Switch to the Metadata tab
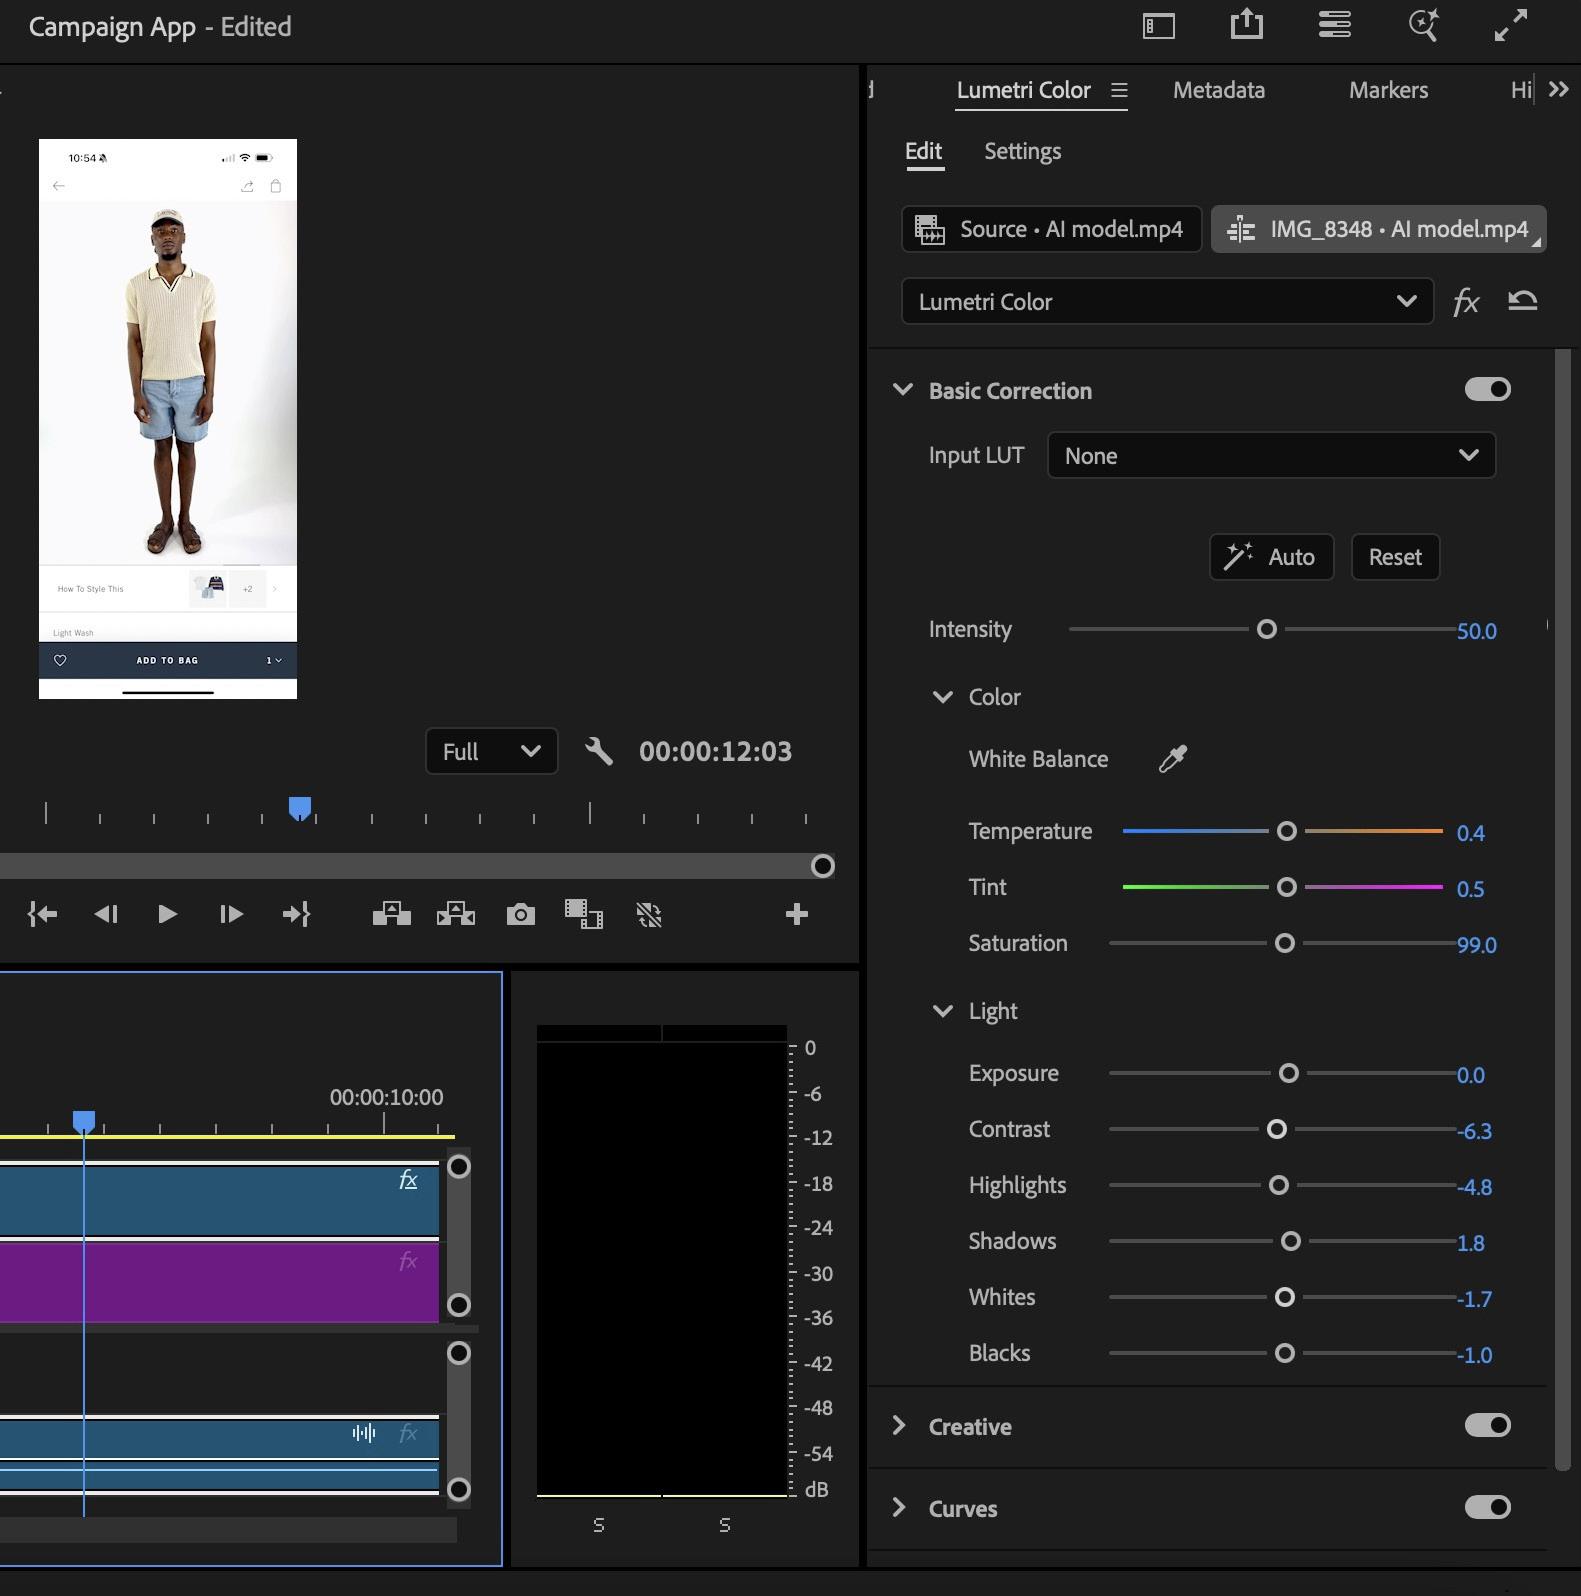This screenshot has width=1581, height=1596. [x=1218, y=90]
